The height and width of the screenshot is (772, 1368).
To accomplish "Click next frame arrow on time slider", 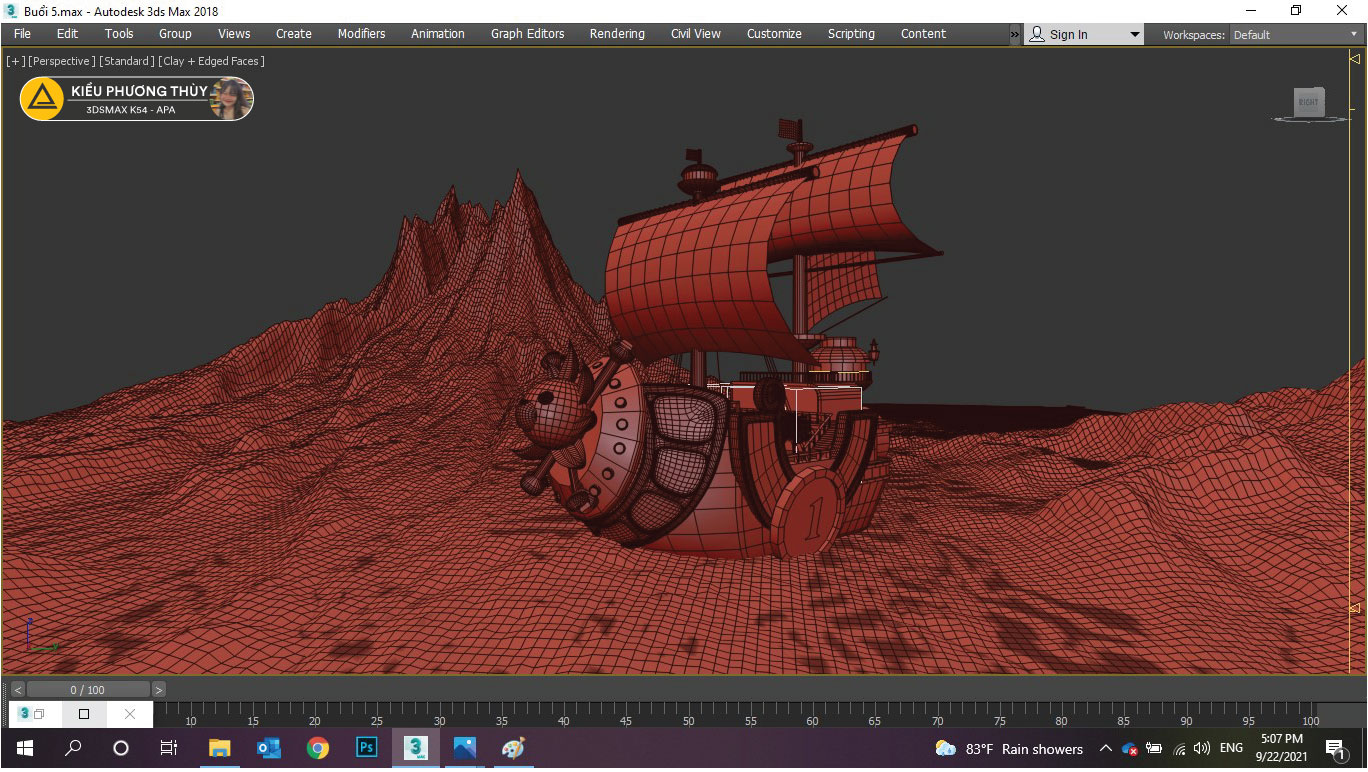I will pos(159,690).
